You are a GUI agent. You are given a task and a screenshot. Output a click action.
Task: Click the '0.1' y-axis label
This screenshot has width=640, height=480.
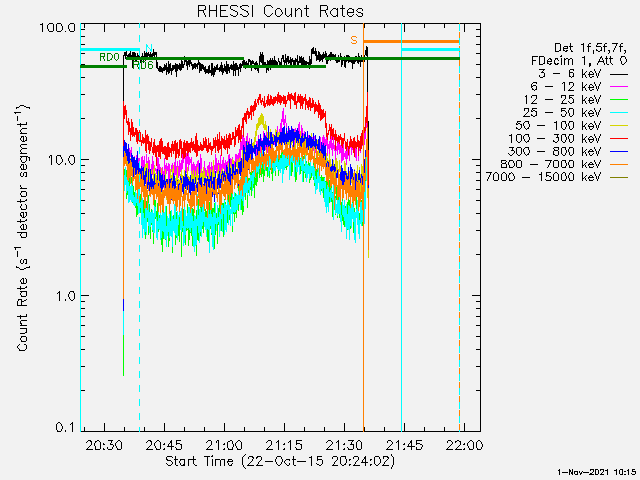click(x=65, y=427)
